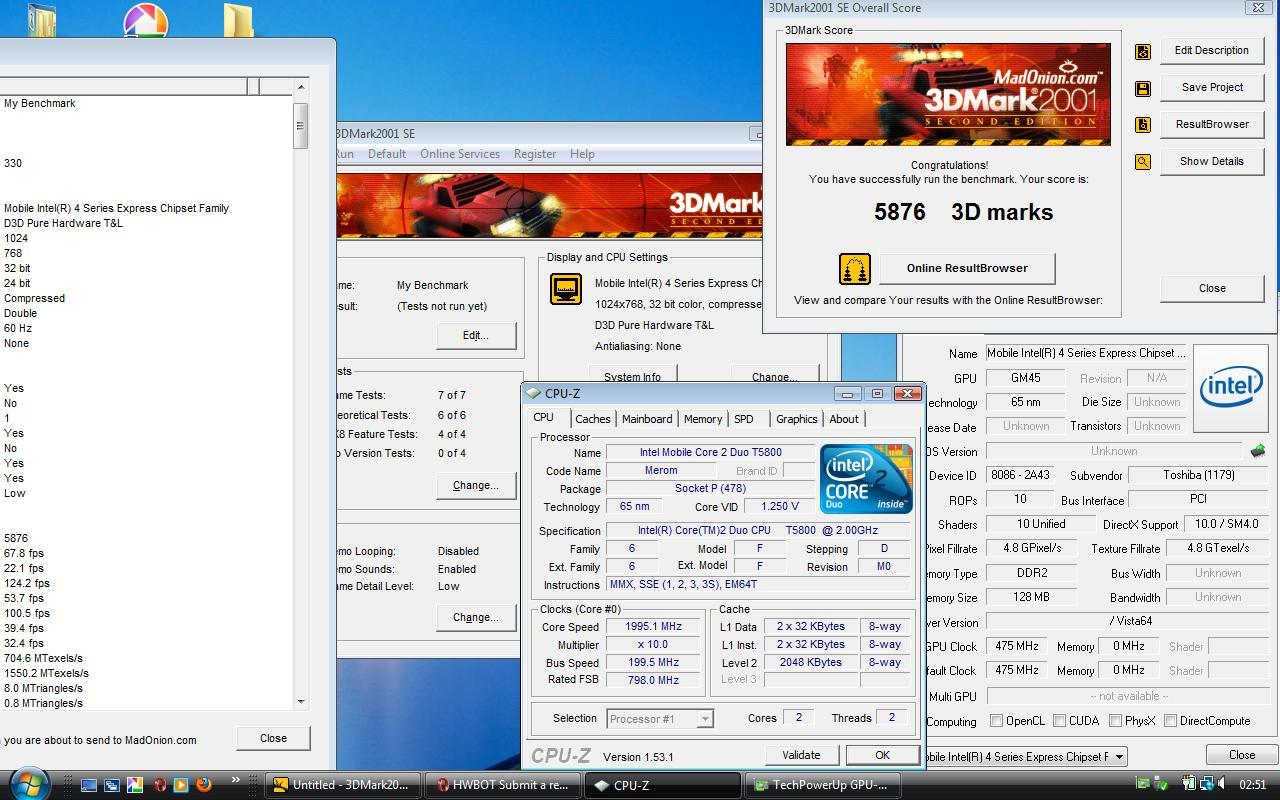The height and width of the screenshot is (800, 1280).
Task: Open the Default menu in 3DMark2001
Action: [387, 154]
